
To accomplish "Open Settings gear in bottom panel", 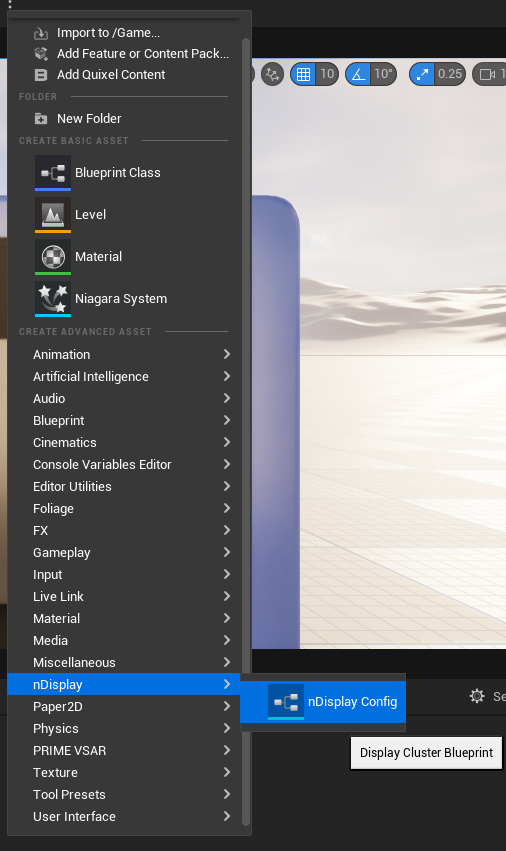I will coord(477,696).
